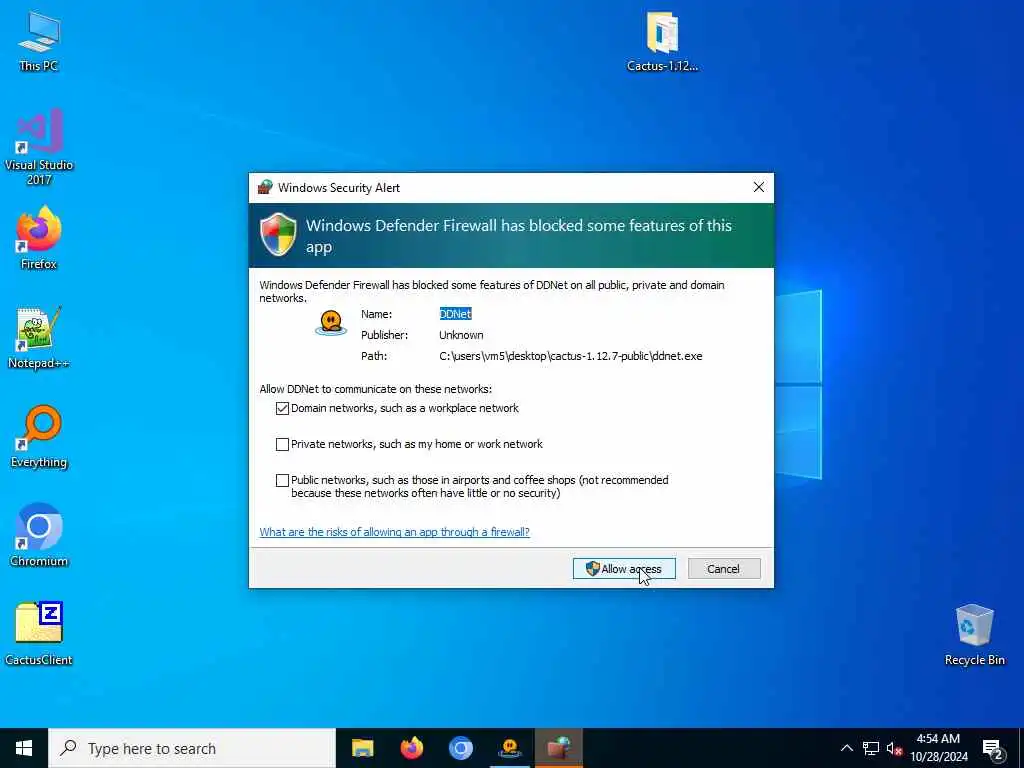Image resolution: width=1024 pixels, height=768 pixels.
Task: Uncheck Domain networks checkbox
Action: coord(282,408)
